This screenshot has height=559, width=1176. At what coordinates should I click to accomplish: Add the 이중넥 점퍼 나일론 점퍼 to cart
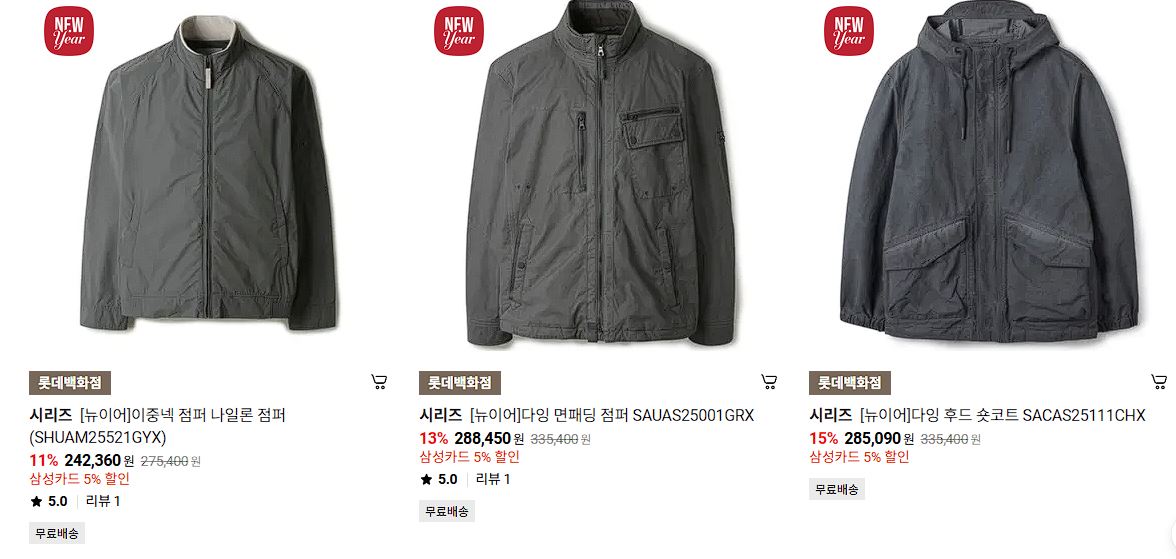pyautogui.click(x=380, y=382)
